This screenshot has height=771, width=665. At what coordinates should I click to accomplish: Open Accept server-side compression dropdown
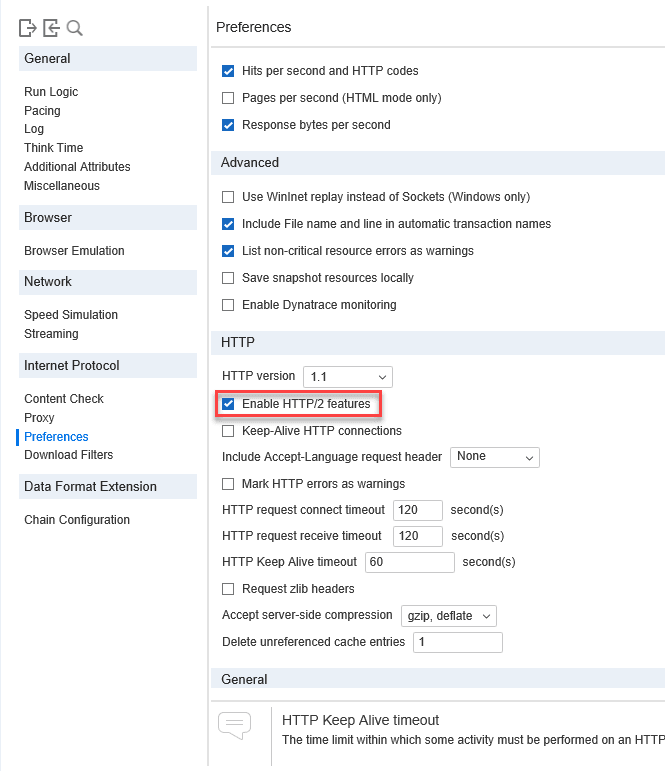(x=449, y=616)
